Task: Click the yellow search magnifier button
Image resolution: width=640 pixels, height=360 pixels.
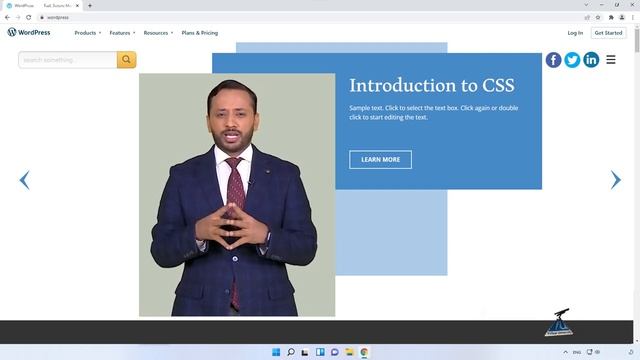Action: click(x=127, y=60)
